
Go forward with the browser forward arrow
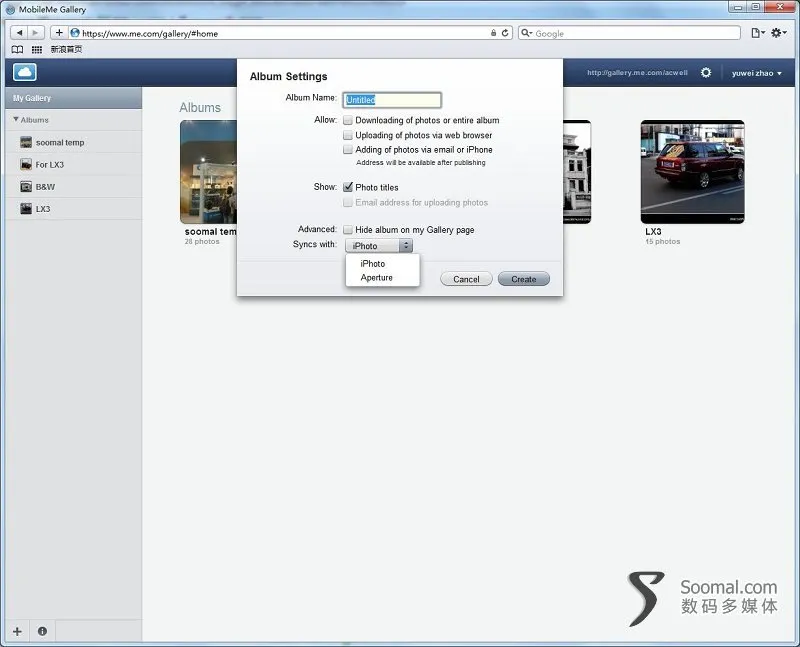35,33
